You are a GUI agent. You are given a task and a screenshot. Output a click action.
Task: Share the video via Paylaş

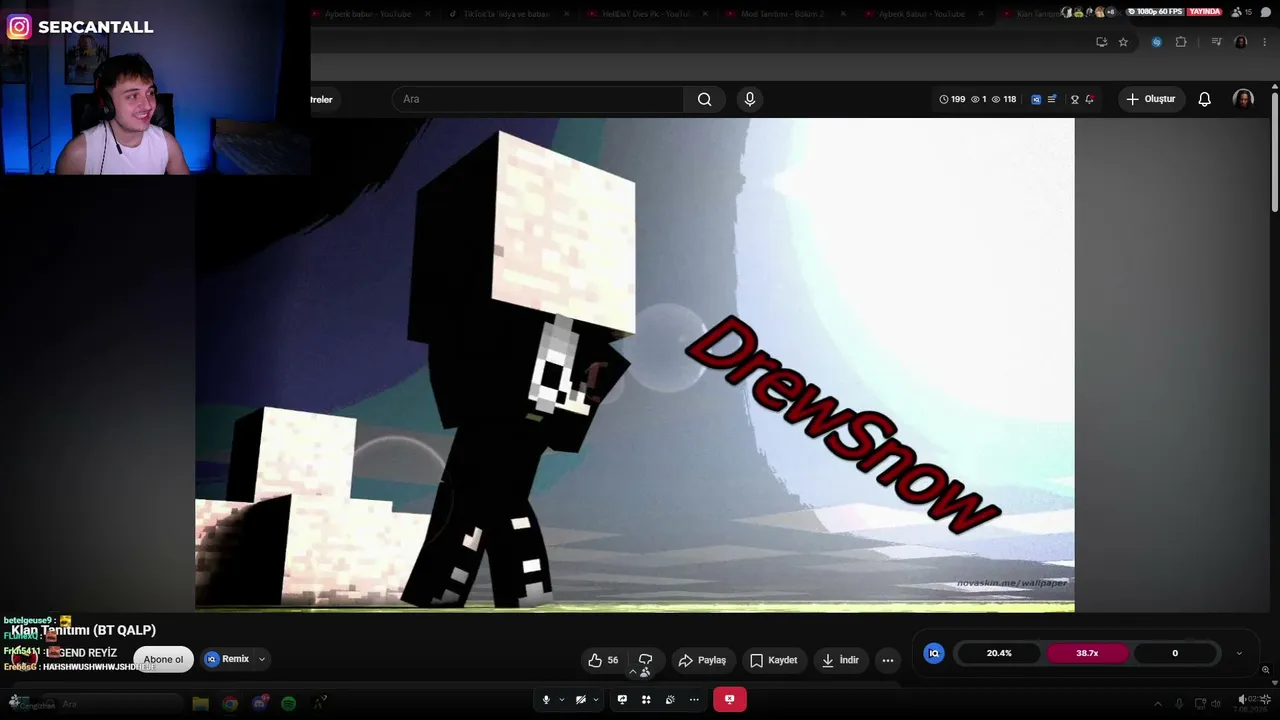click(702, 660)
